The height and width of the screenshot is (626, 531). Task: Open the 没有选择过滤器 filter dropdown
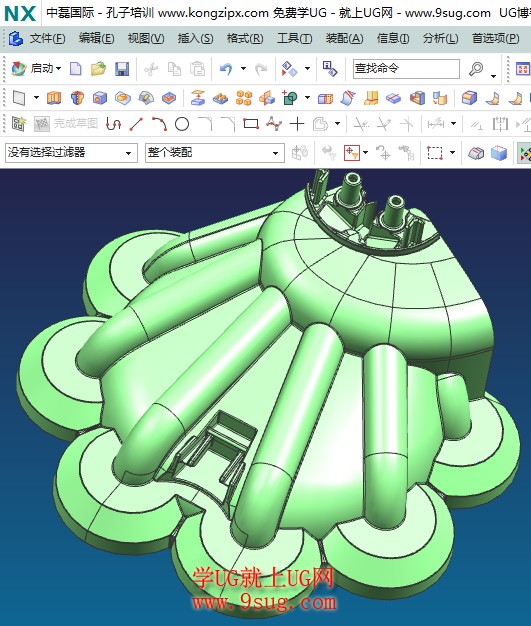(71, 153)
